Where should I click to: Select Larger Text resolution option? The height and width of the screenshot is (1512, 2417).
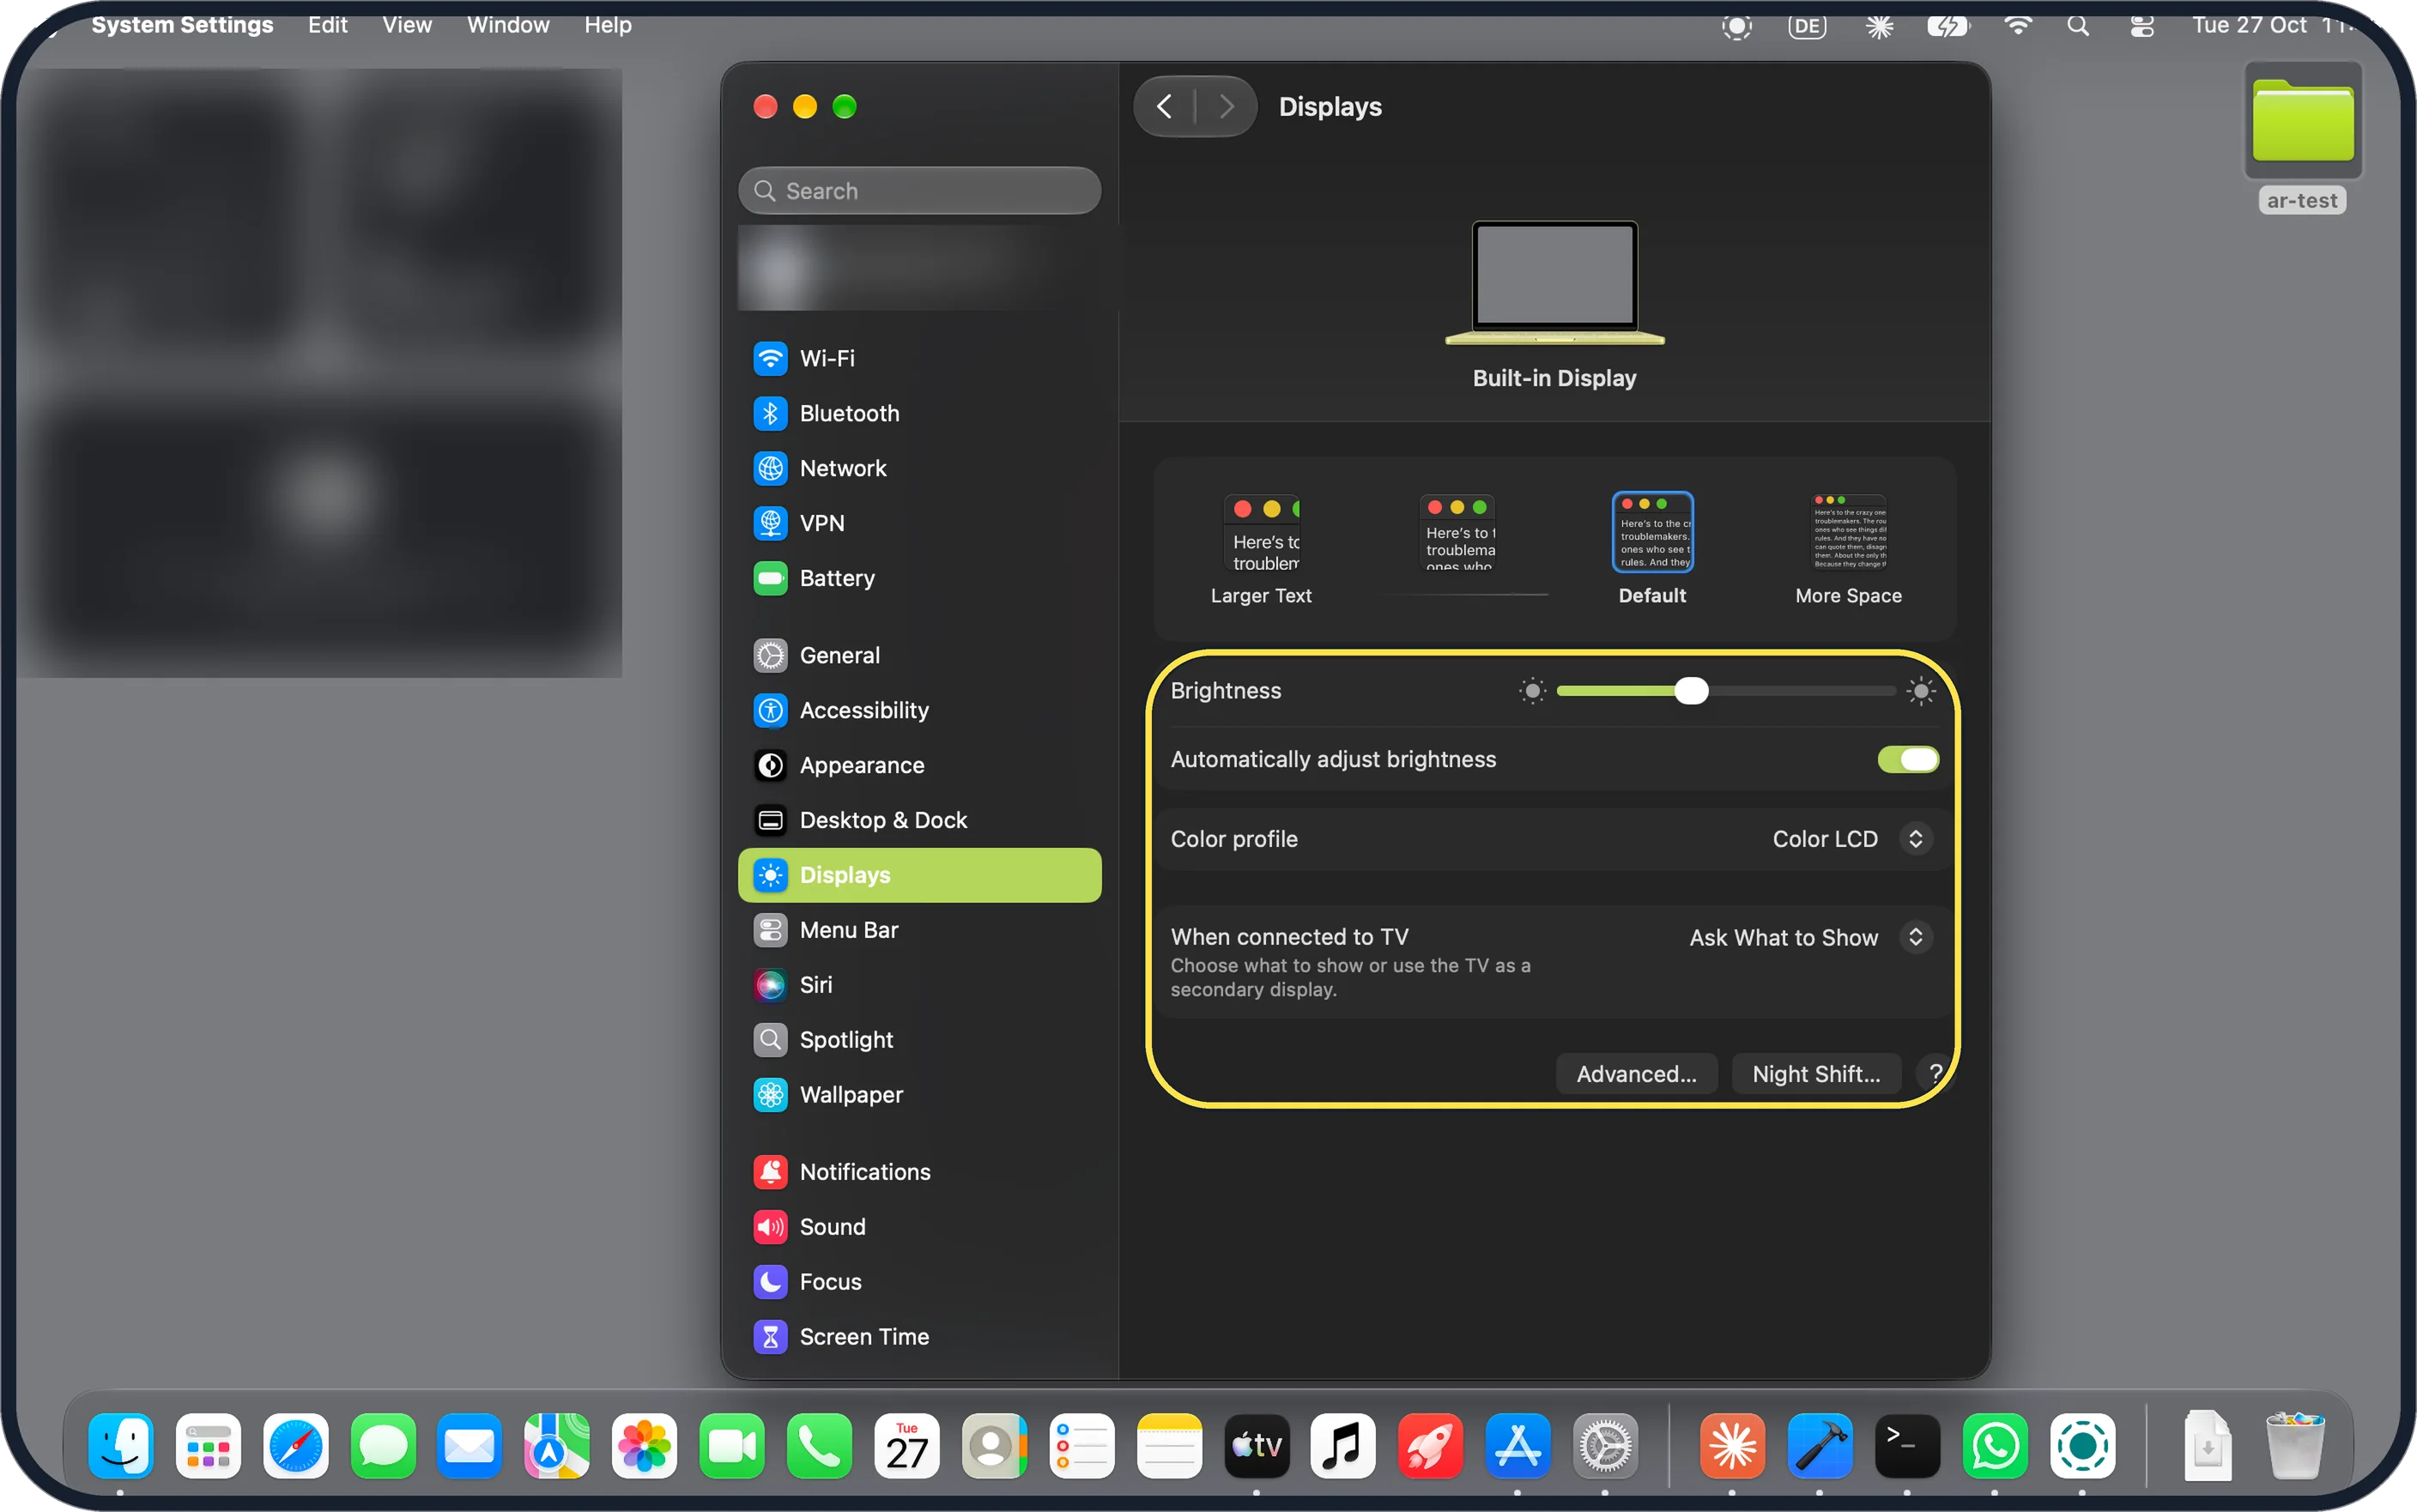1261,549
